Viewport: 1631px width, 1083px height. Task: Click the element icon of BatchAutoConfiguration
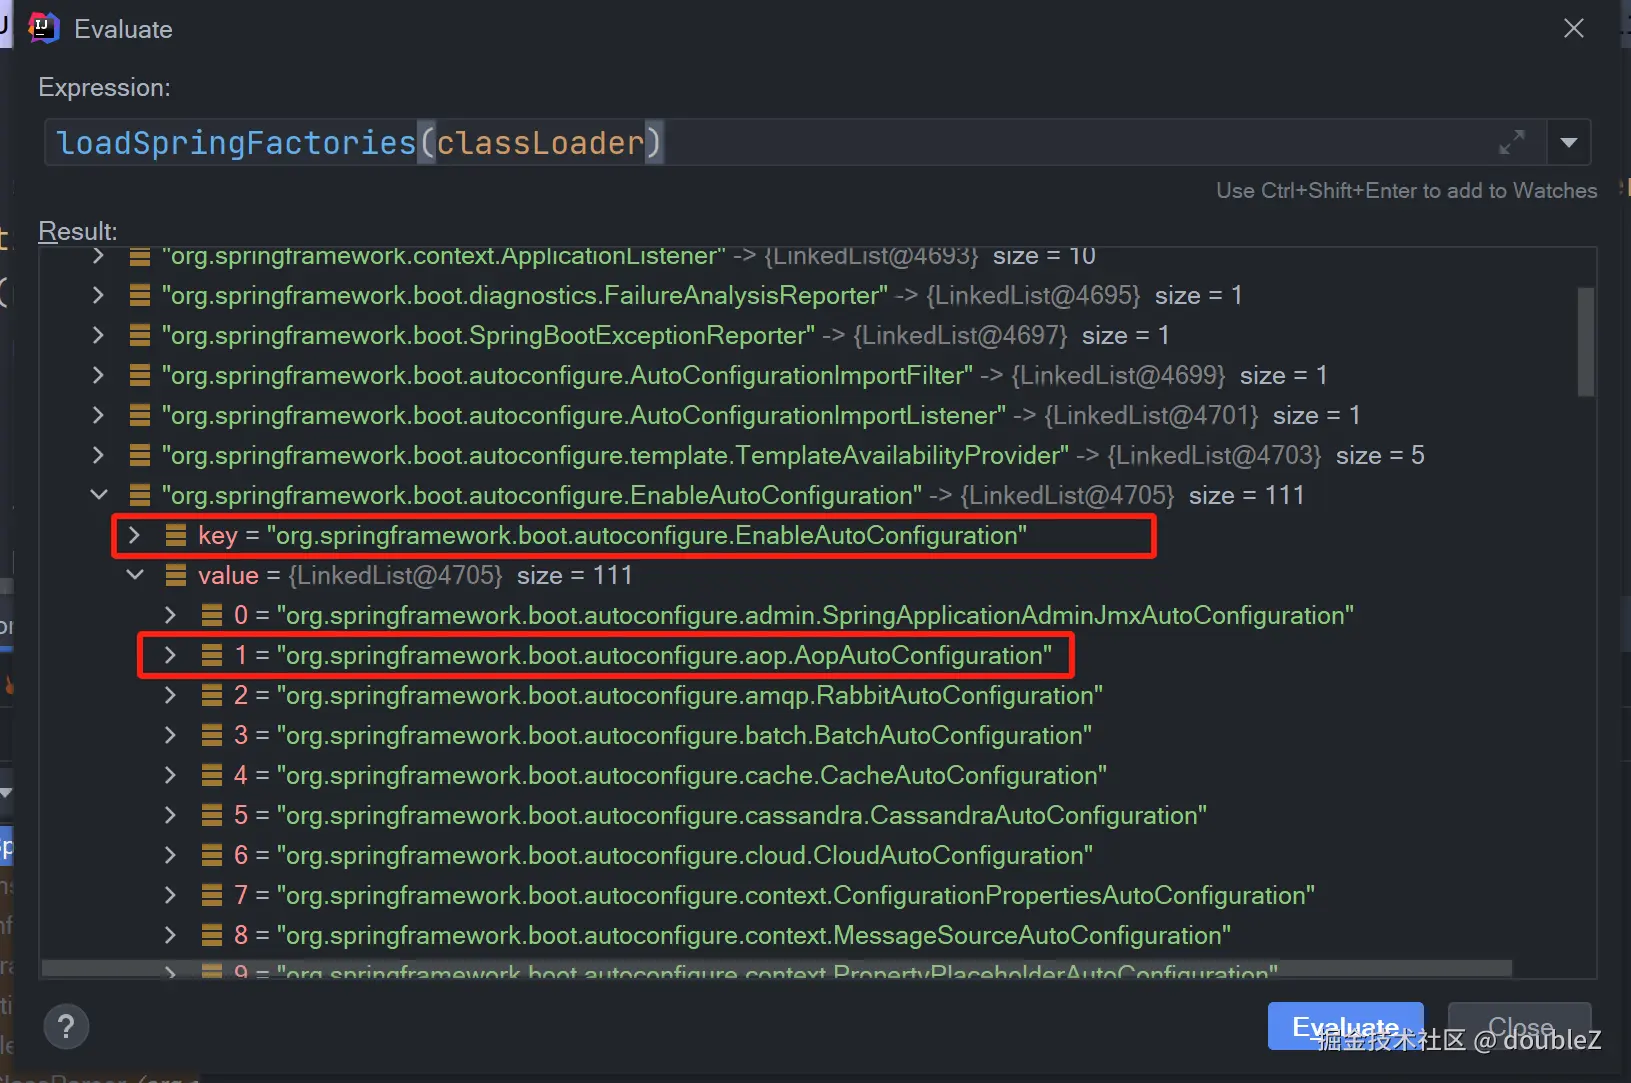click(x=212, y=735)
